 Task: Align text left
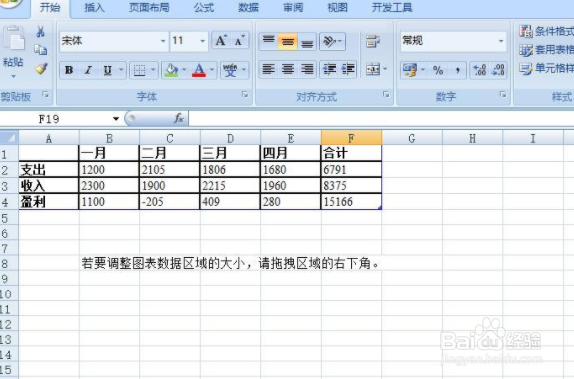269,69
